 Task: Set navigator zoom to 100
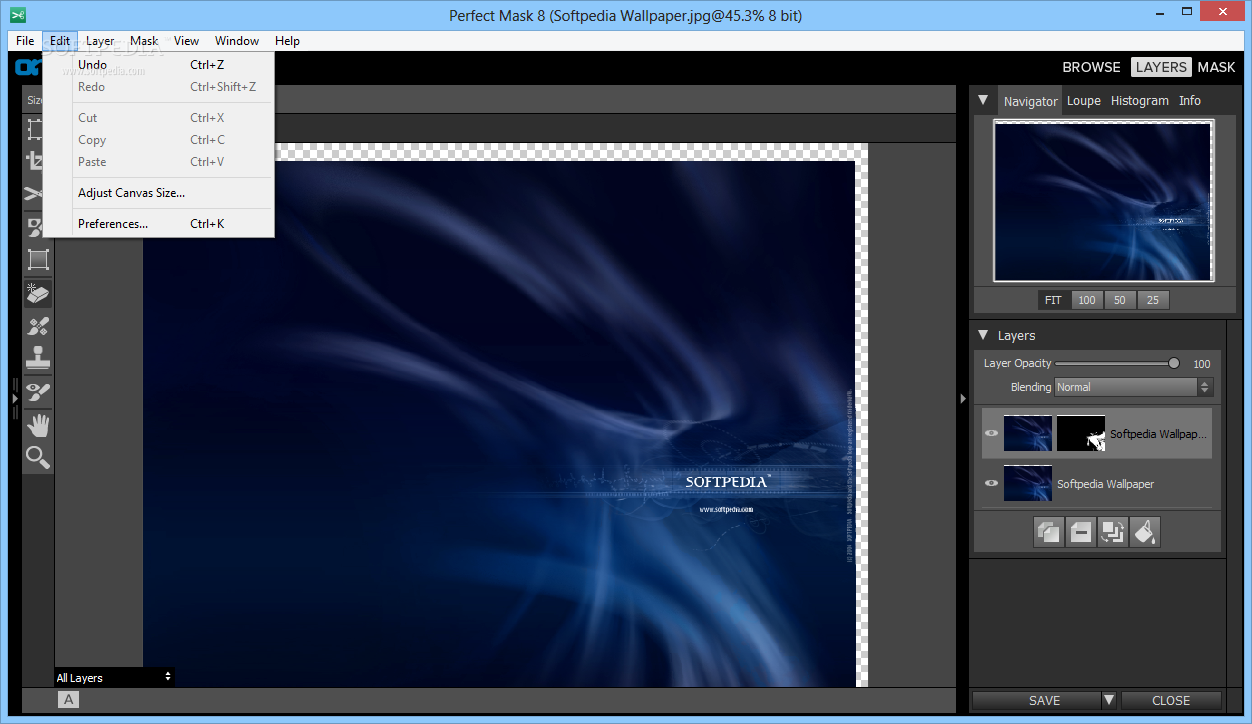pyautogui.click(x=1087, y=300)
